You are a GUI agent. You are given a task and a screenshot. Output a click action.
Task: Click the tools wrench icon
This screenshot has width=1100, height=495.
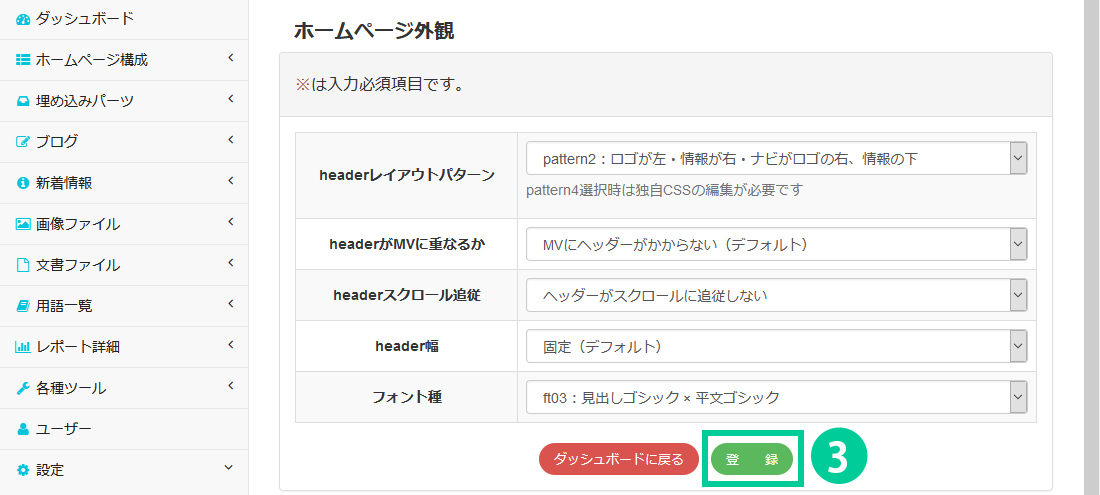click(23, 388)
